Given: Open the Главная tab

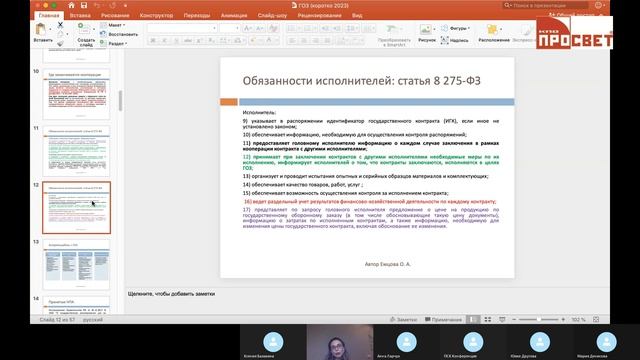Looking at the screenshot, I should 49,16.
